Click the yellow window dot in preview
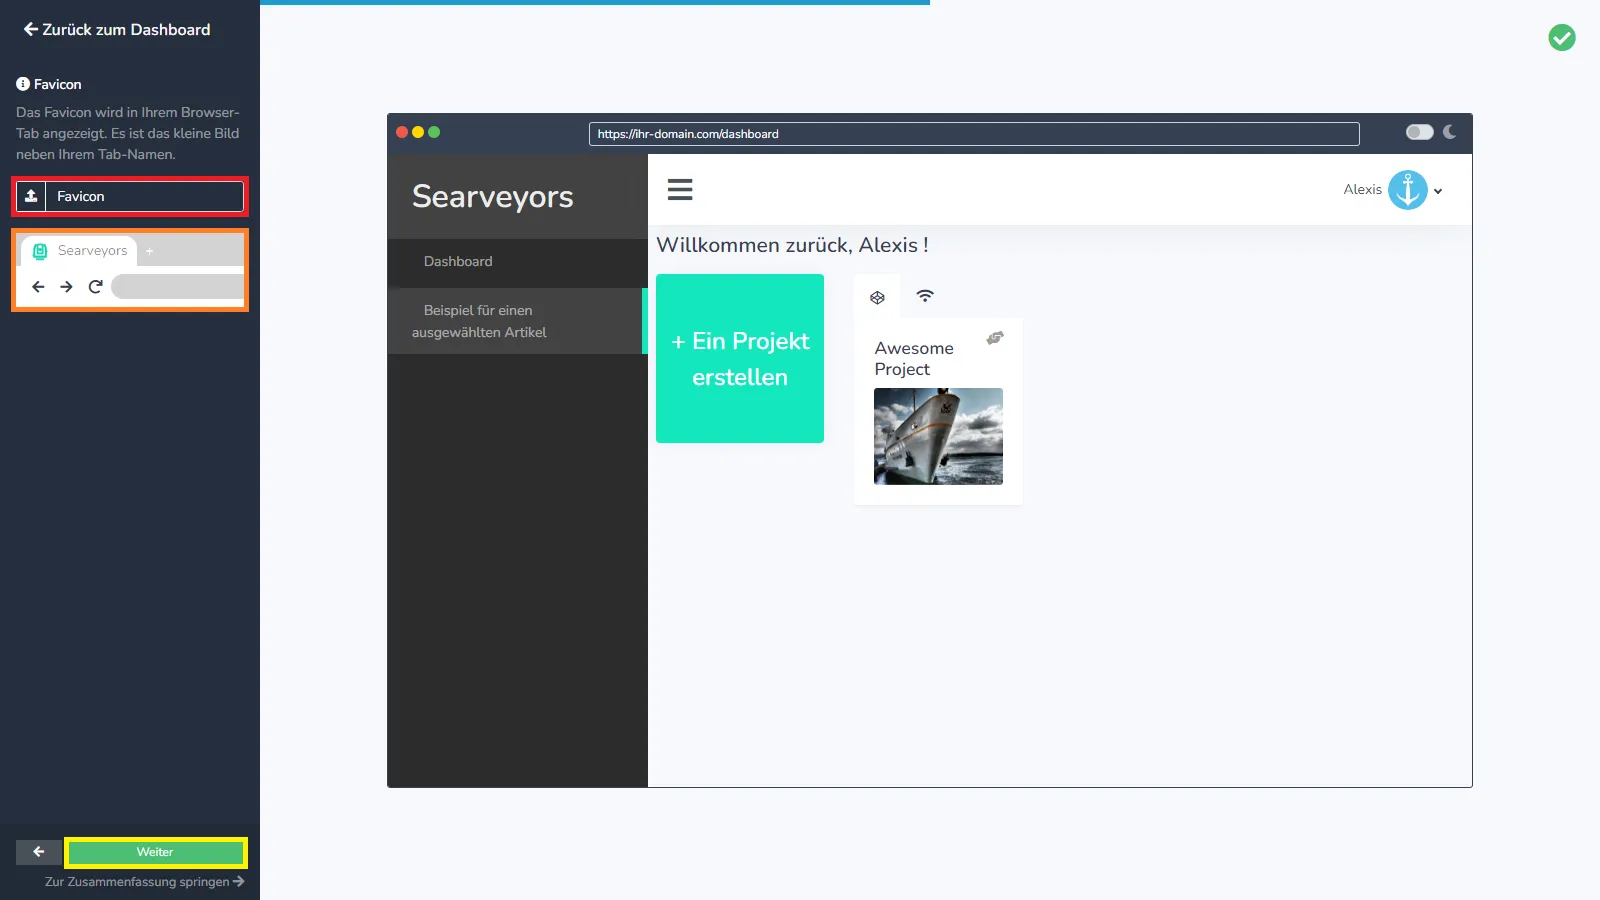 point(418,132)
